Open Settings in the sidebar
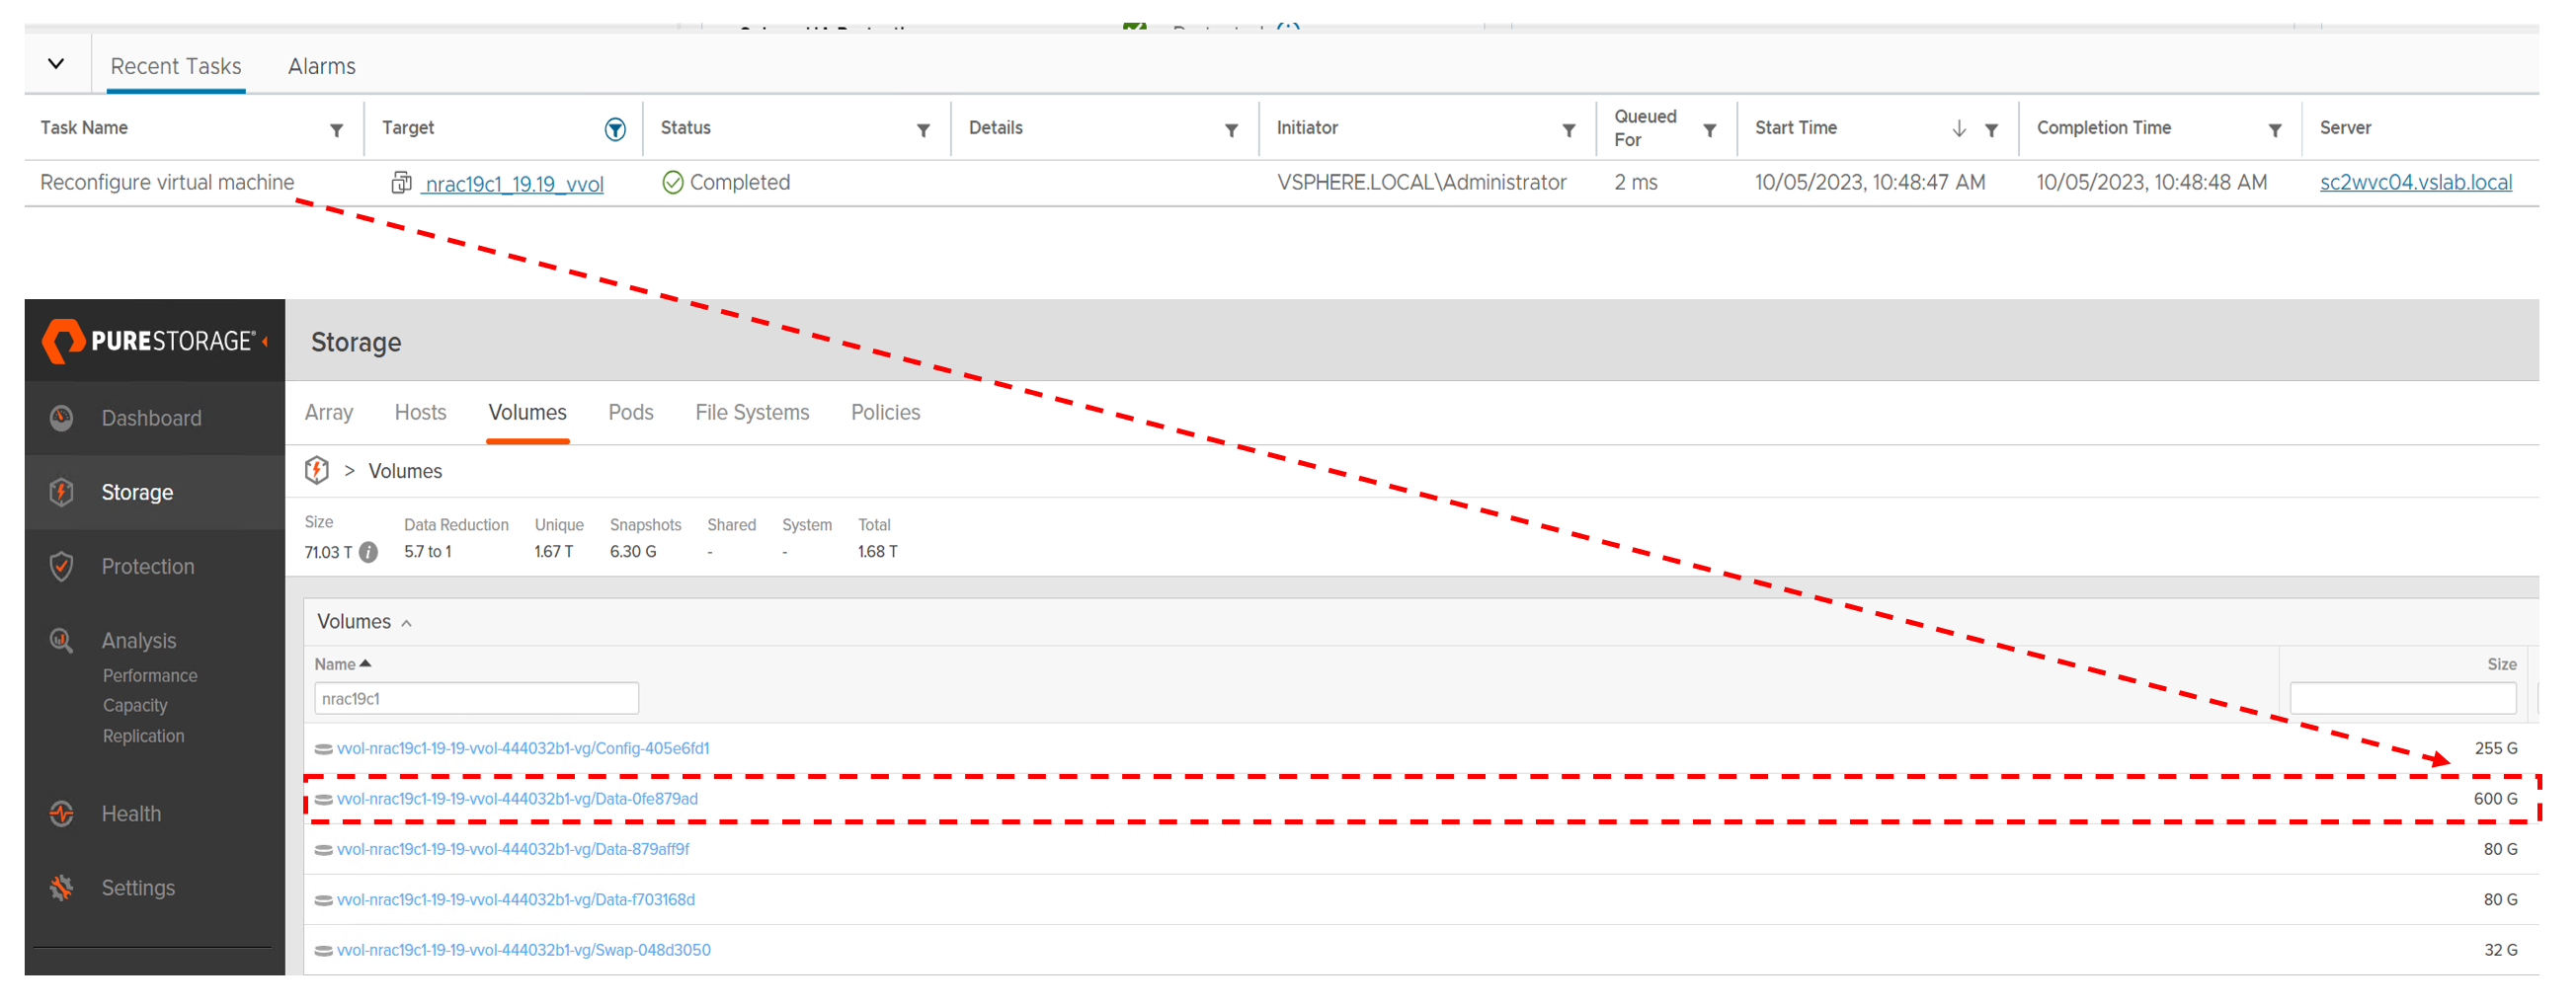The image size is (2576, 1008). pos(138,888)
